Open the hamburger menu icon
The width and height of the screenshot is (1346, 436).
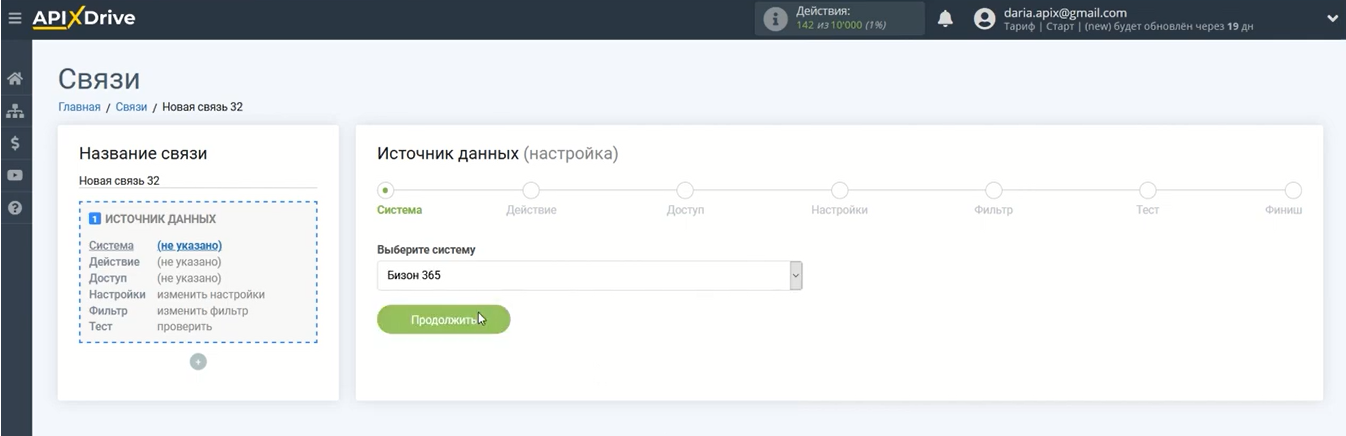point(14,18)
